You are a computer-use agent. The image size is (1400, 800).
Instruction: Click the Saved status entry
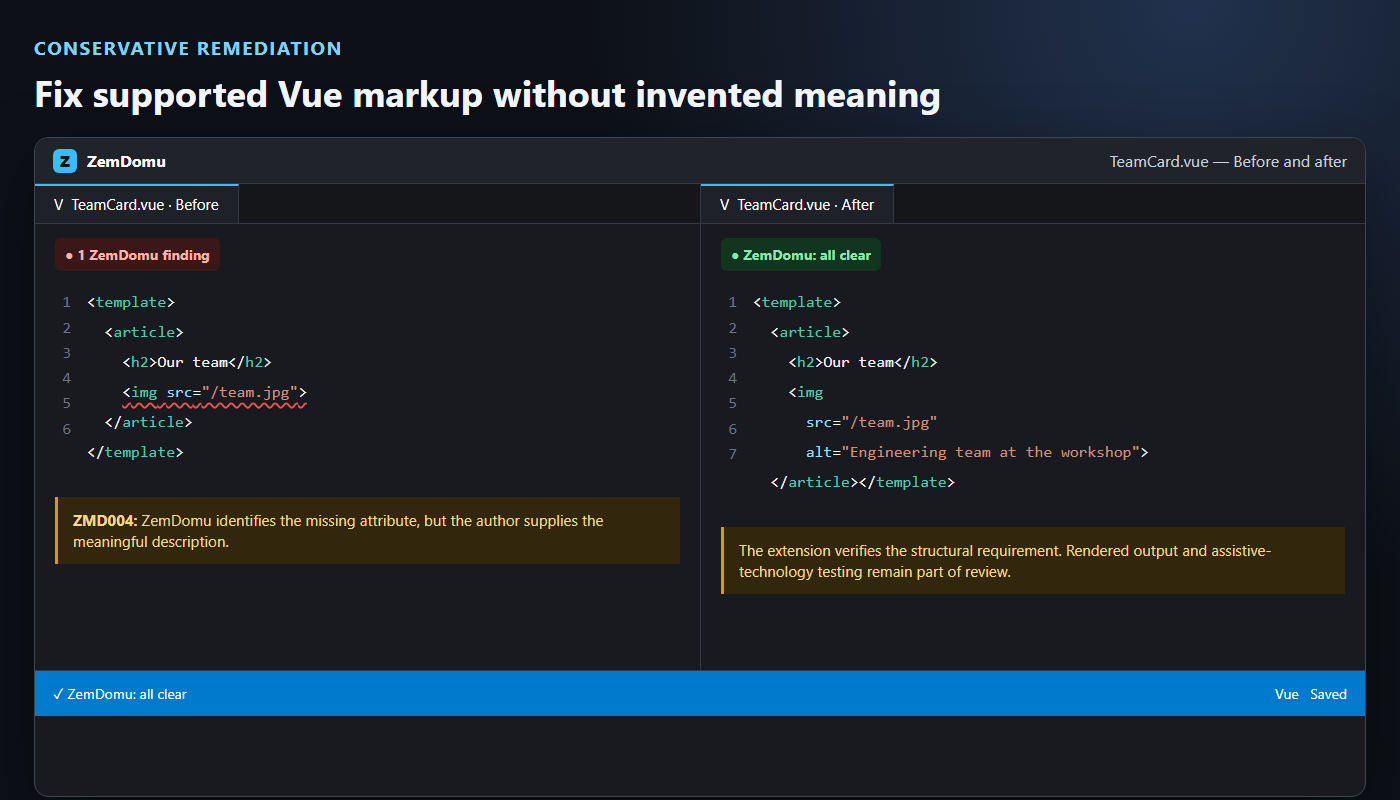point(1329,694)
